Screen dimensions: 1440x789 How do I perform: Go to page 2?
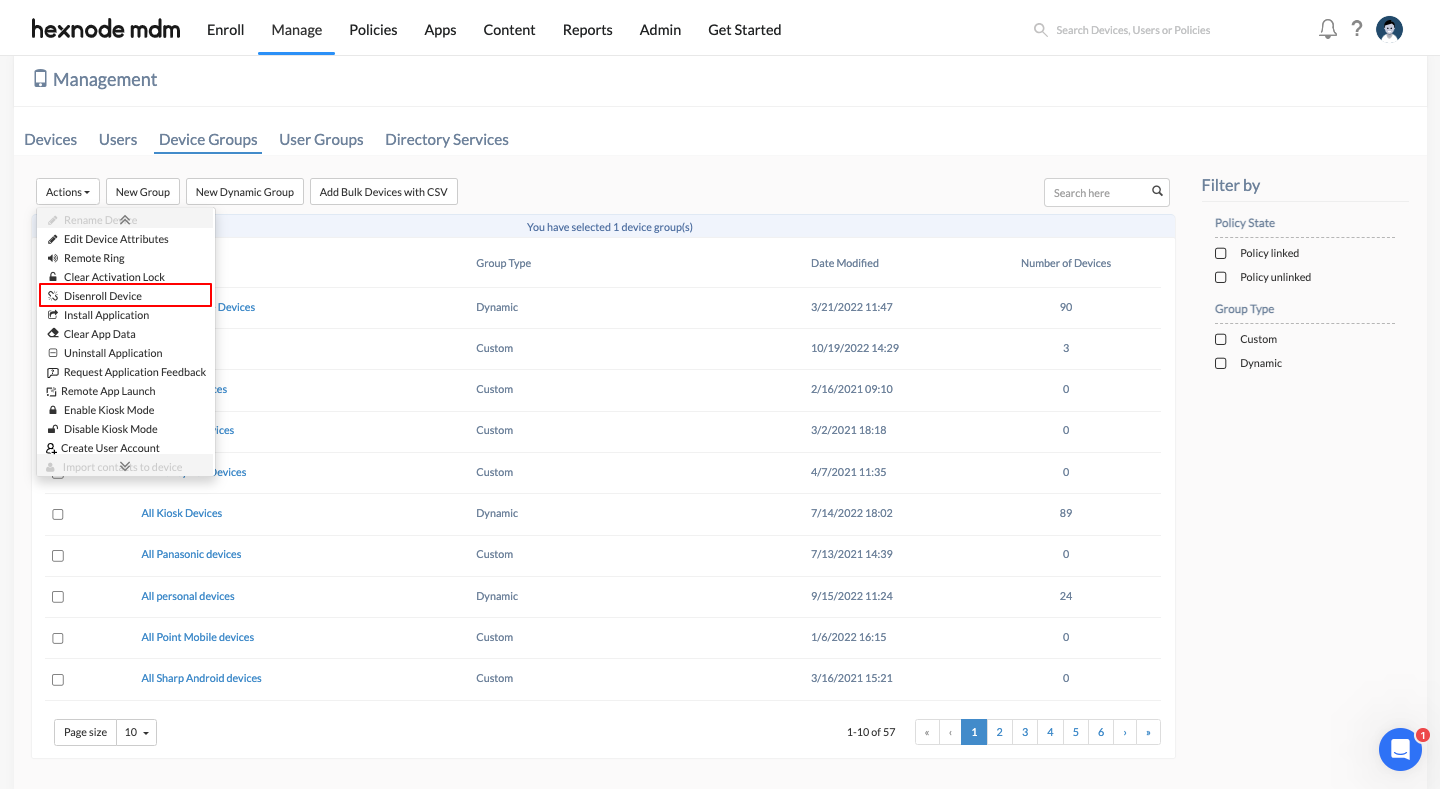pyautogui.click(x=999, y=732)
